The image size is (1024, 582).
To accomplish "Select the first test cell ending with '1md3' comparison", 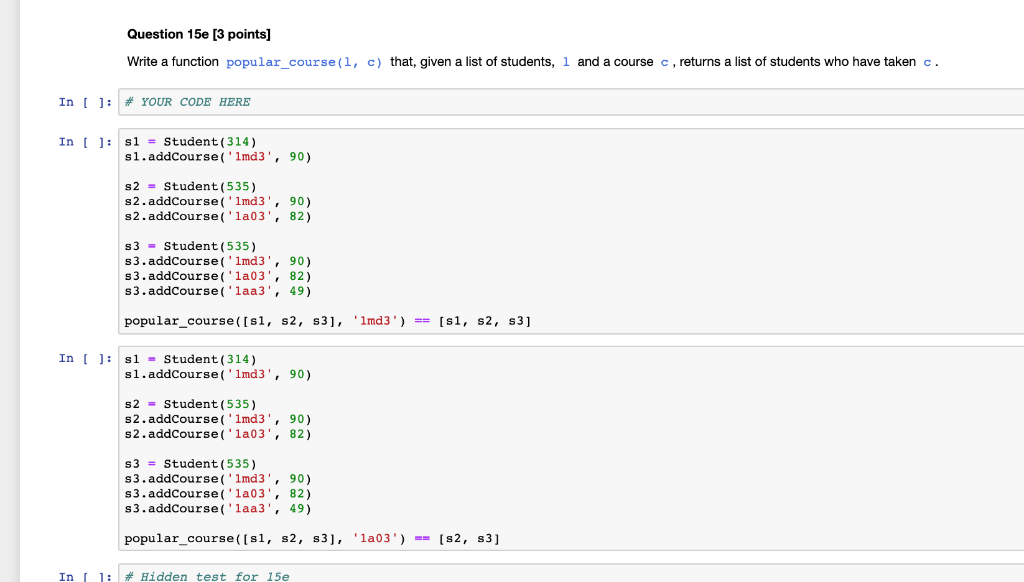I will point(571,231).
